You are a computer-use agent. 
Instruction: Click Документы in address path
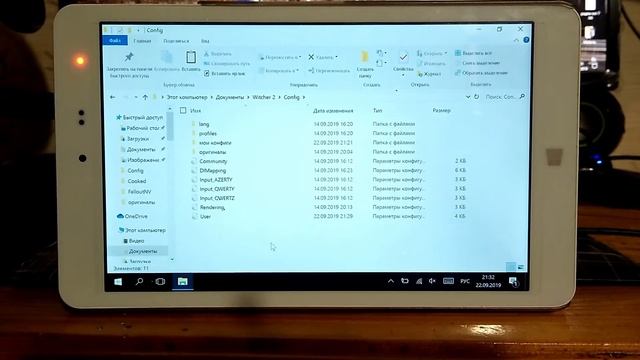(x=230, y=97)
